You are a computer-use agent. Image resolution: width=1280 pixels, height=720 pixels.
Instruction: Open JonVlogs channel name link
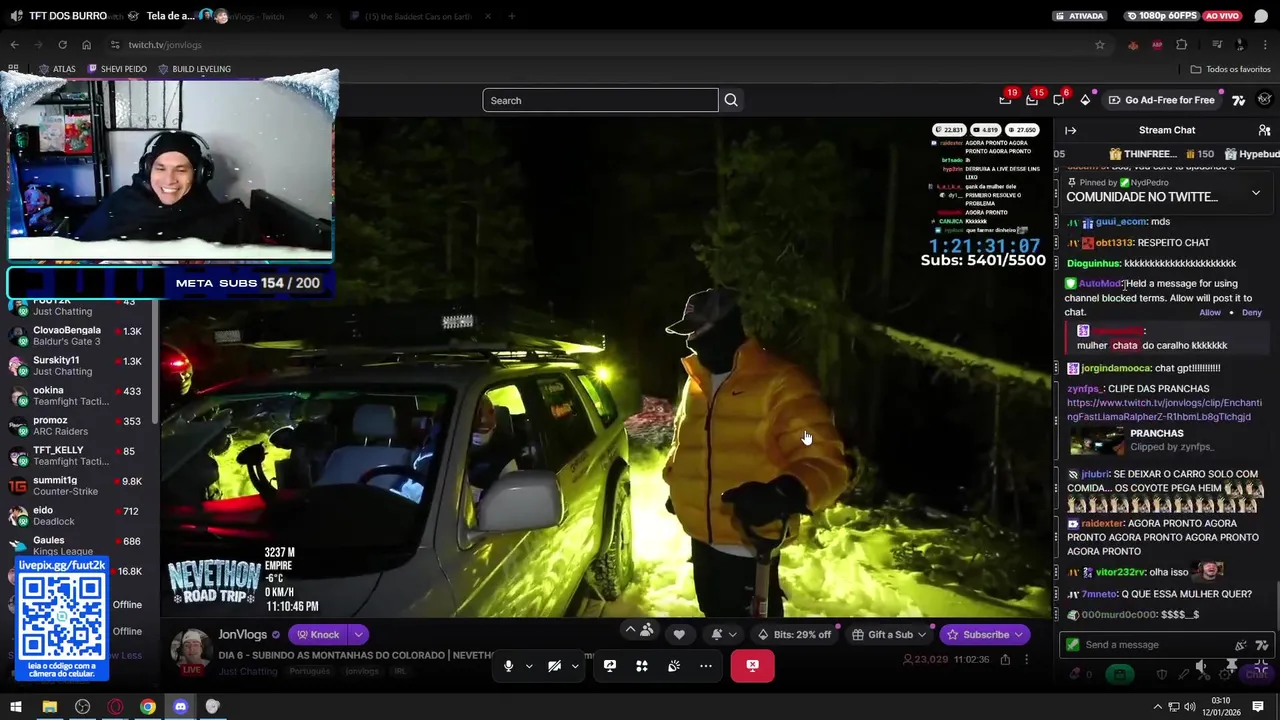click(x=243, y=634)
